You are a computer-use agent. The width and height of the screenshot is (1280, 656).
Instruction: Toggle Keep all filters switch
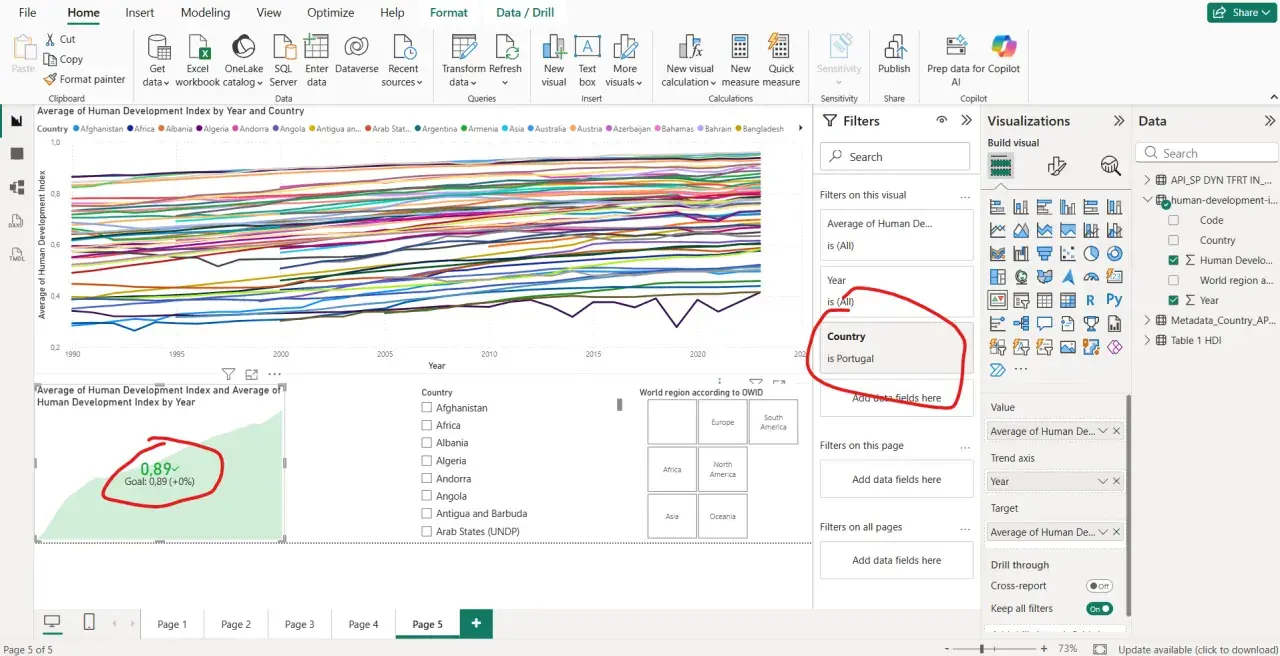[1099, 608]
